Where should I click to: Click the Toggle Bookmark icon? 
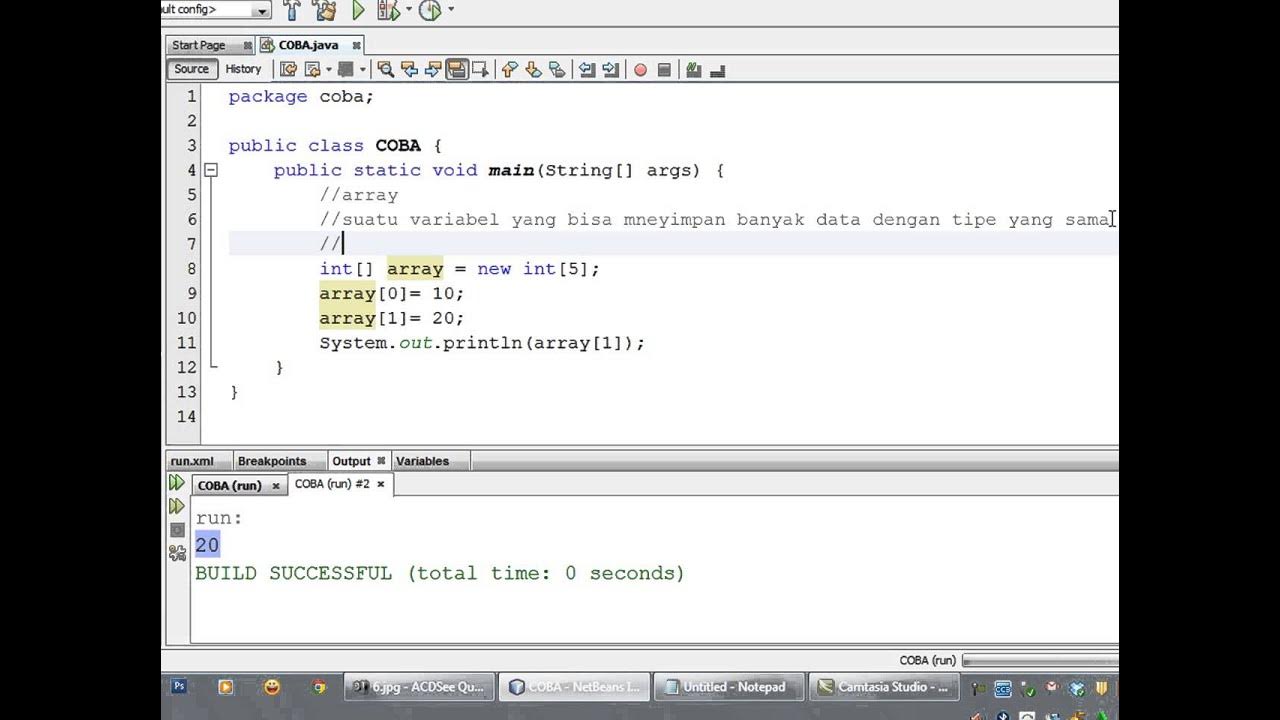coord(557,69)
